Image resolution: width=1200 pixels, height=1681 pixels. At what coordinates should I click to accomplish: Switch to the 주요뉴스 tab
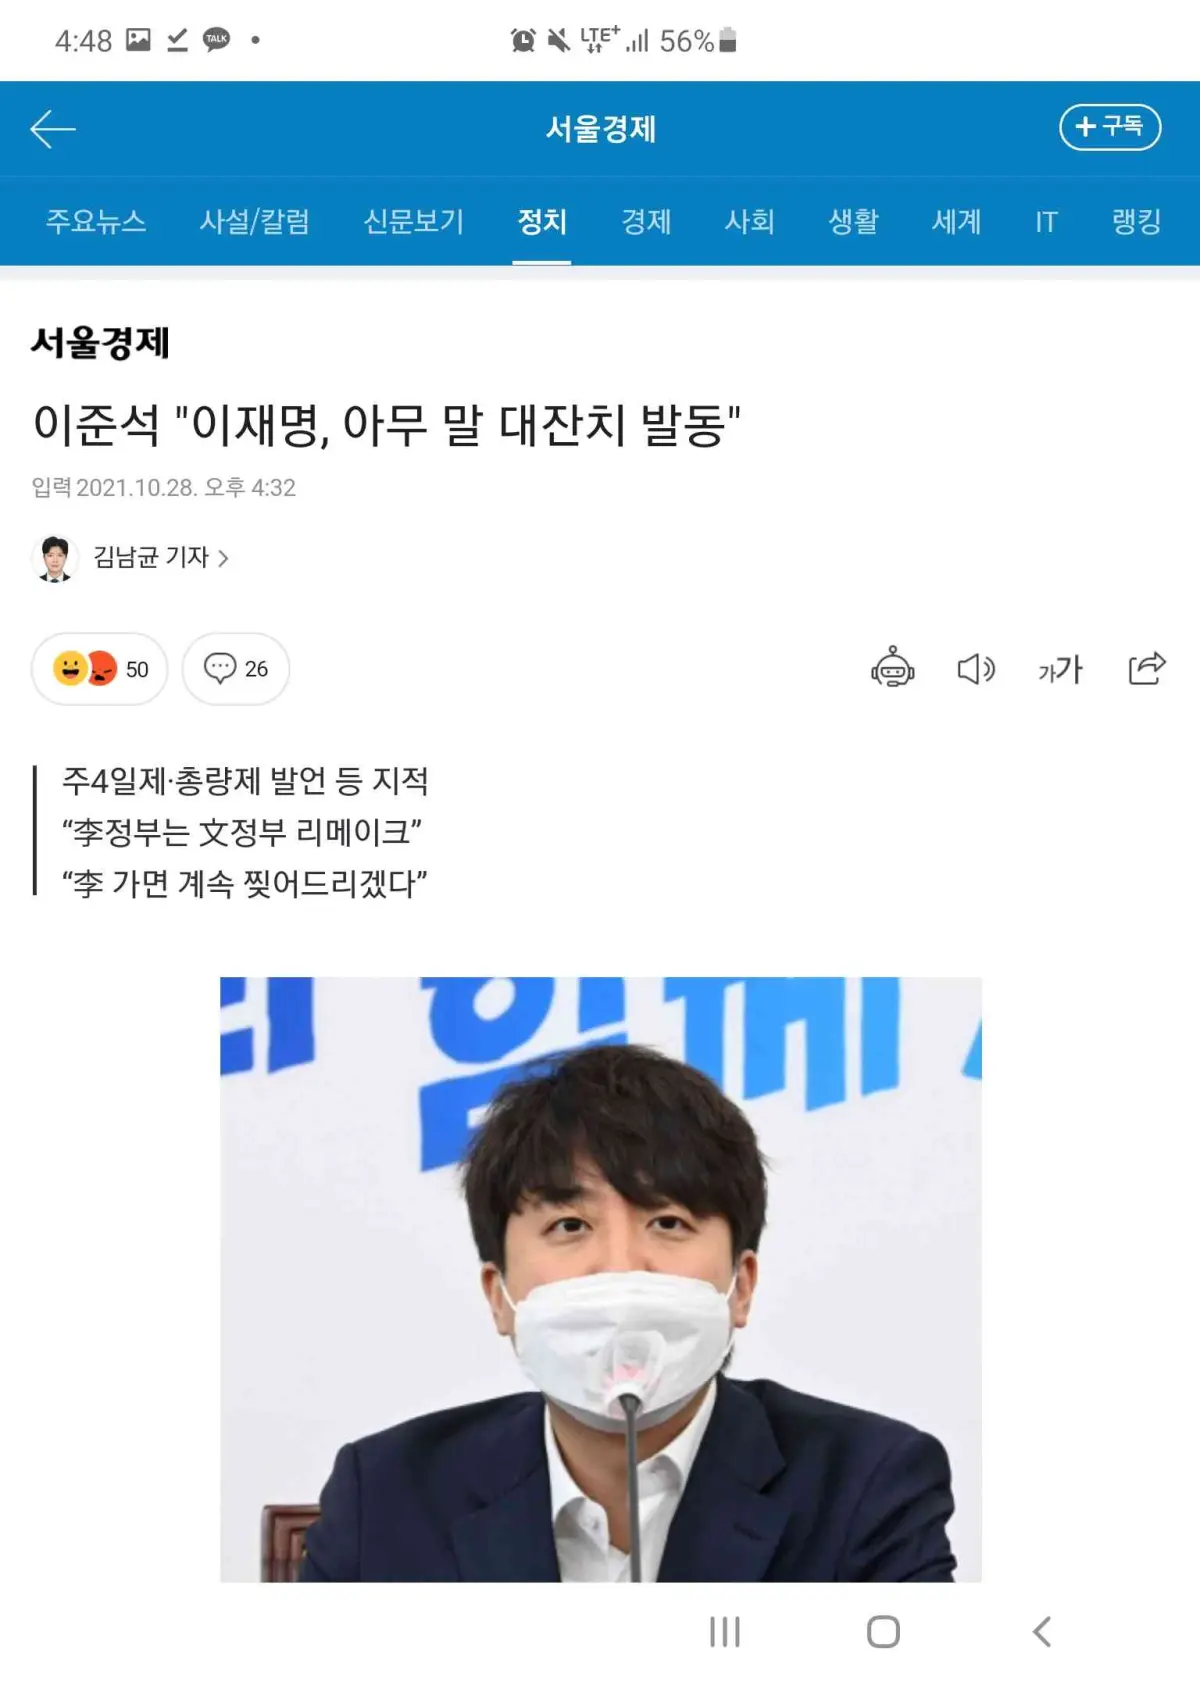coord(96,221)
